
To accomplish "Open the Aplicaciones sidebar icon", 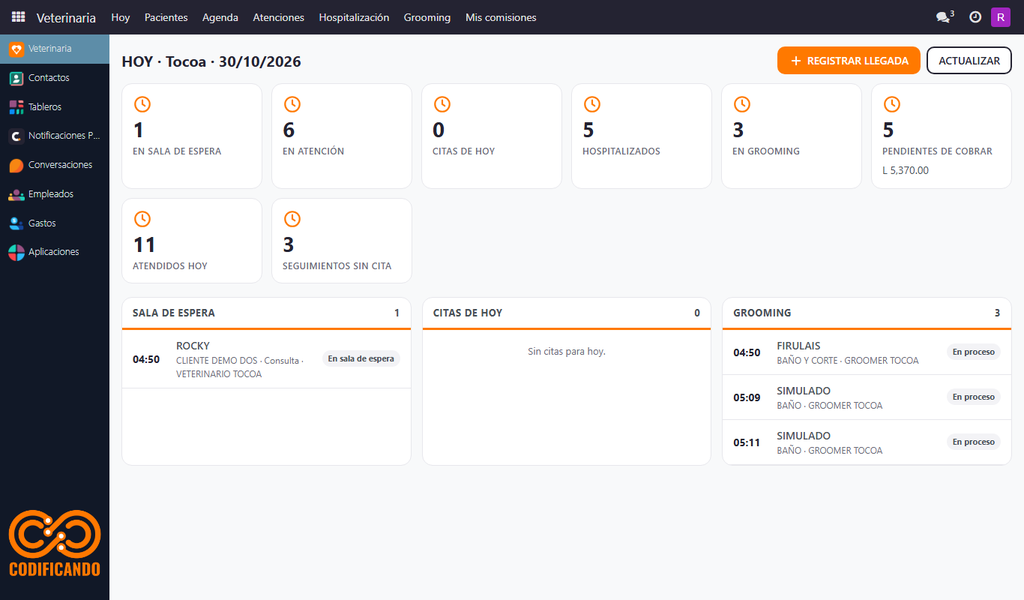I will [x=16, y=252].
